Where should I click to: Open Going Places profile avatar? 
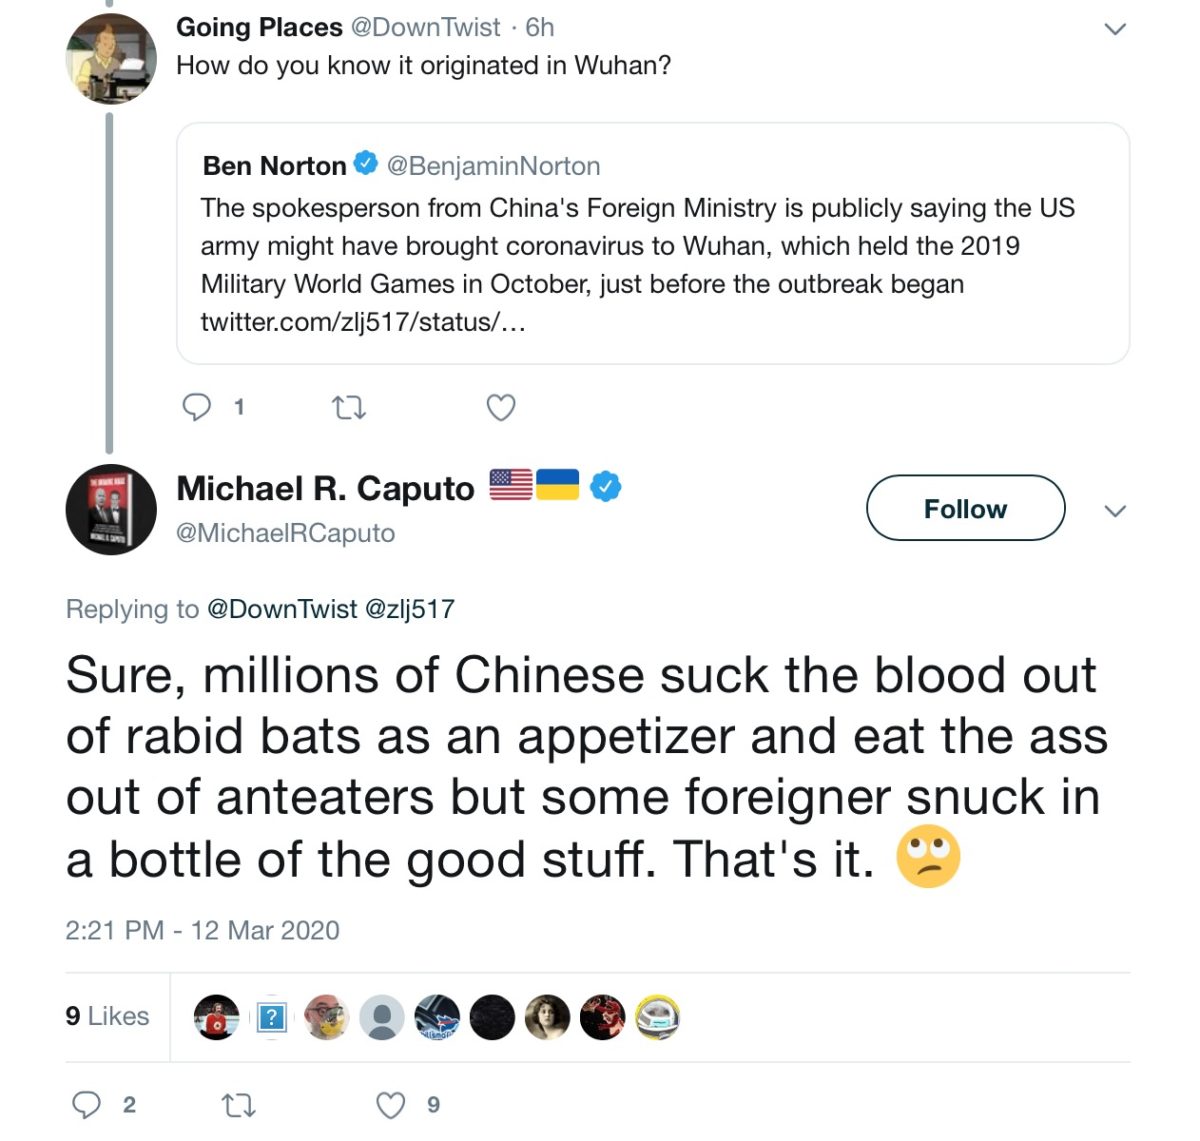pyautogui.click(x=110, y=58)
